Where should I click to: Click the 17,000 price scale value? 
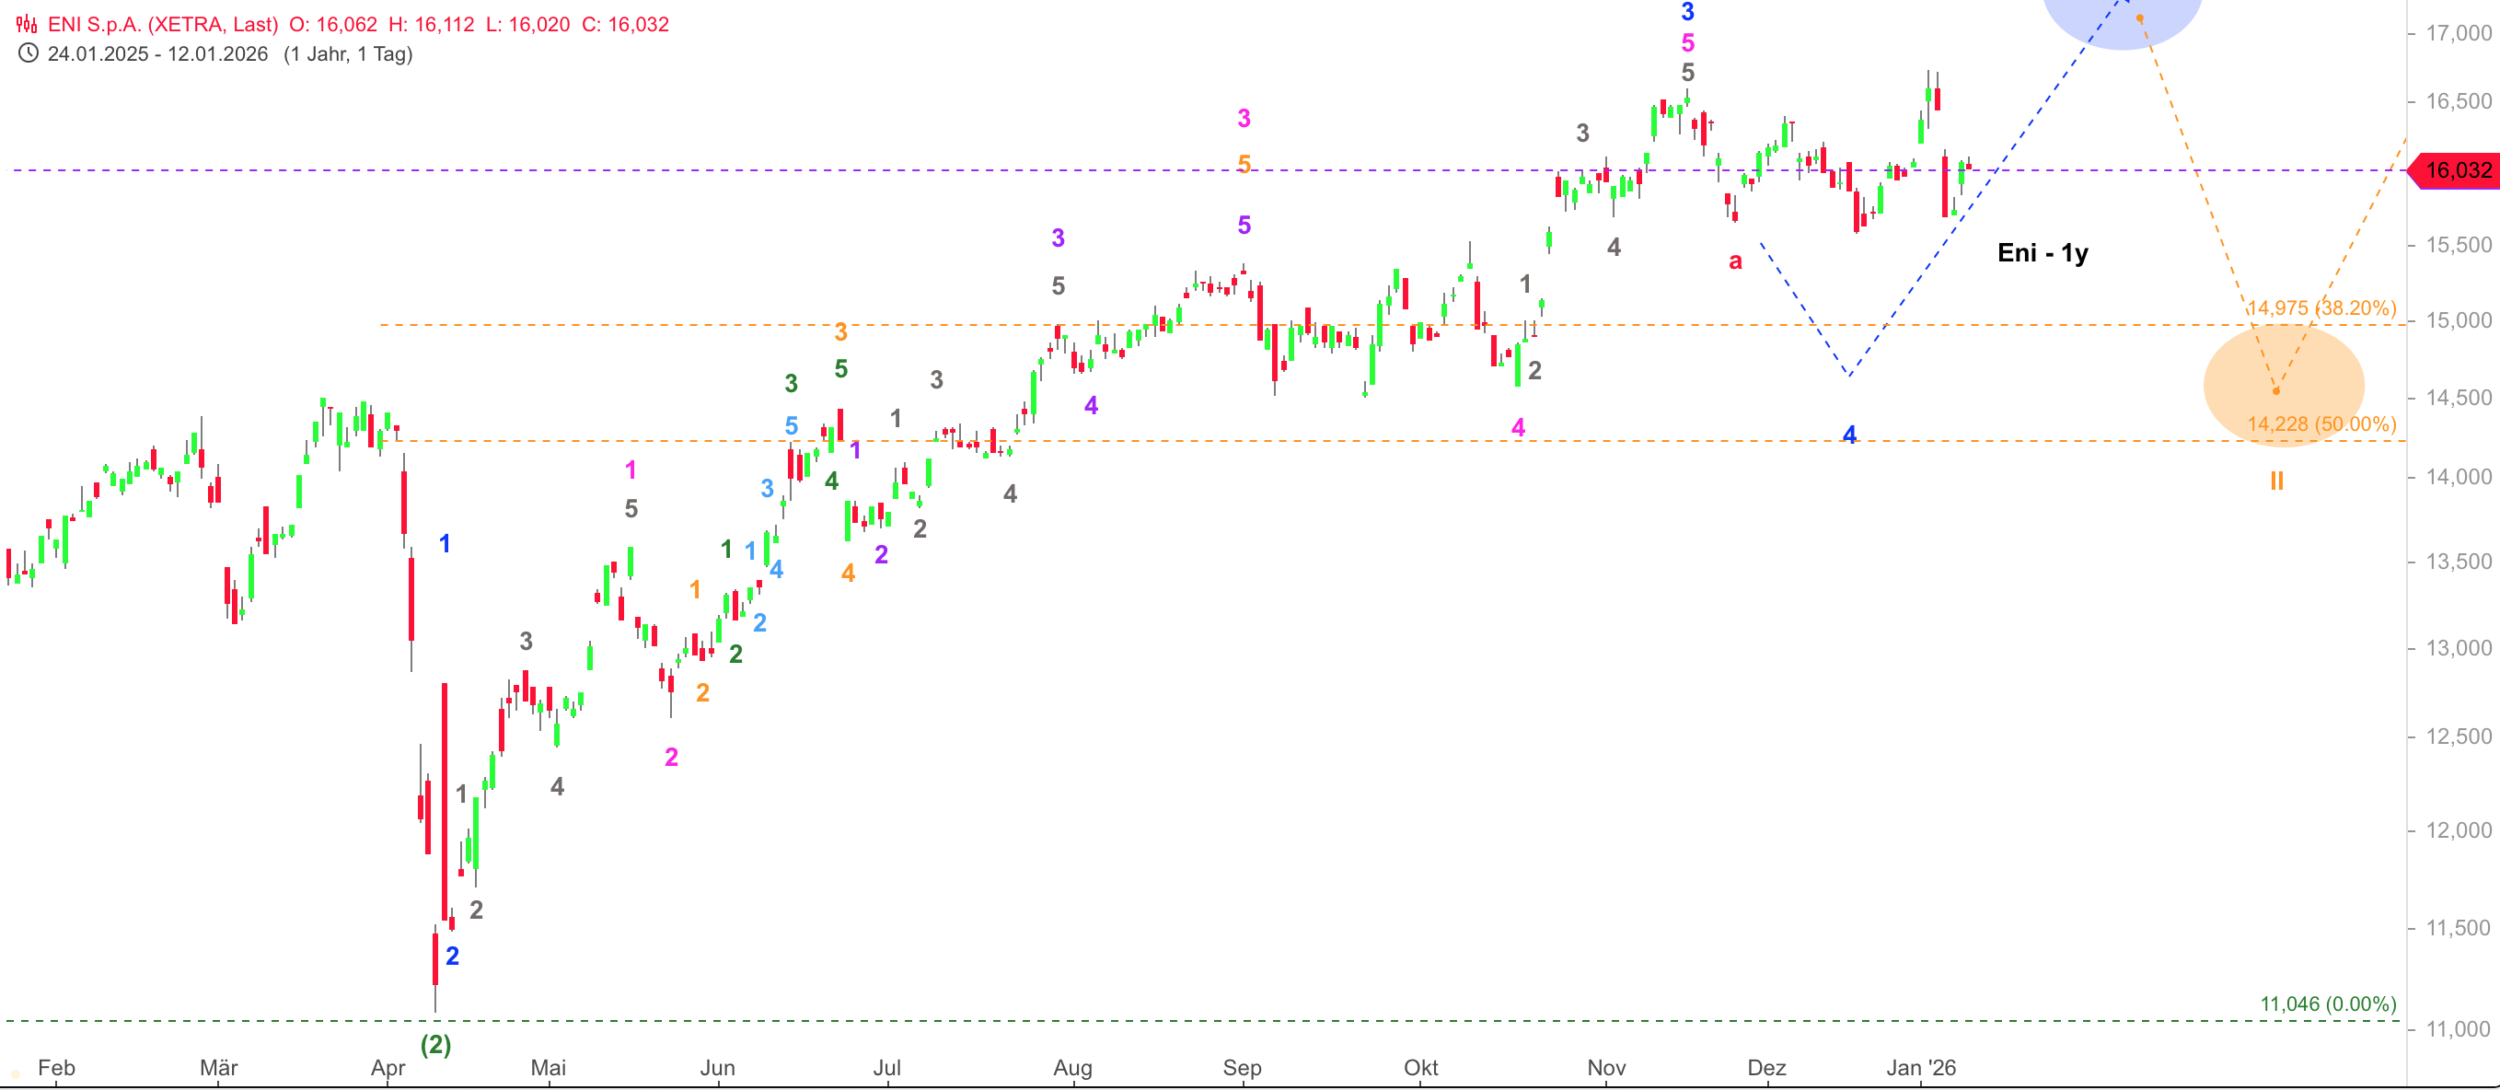tap(2458, 33)
